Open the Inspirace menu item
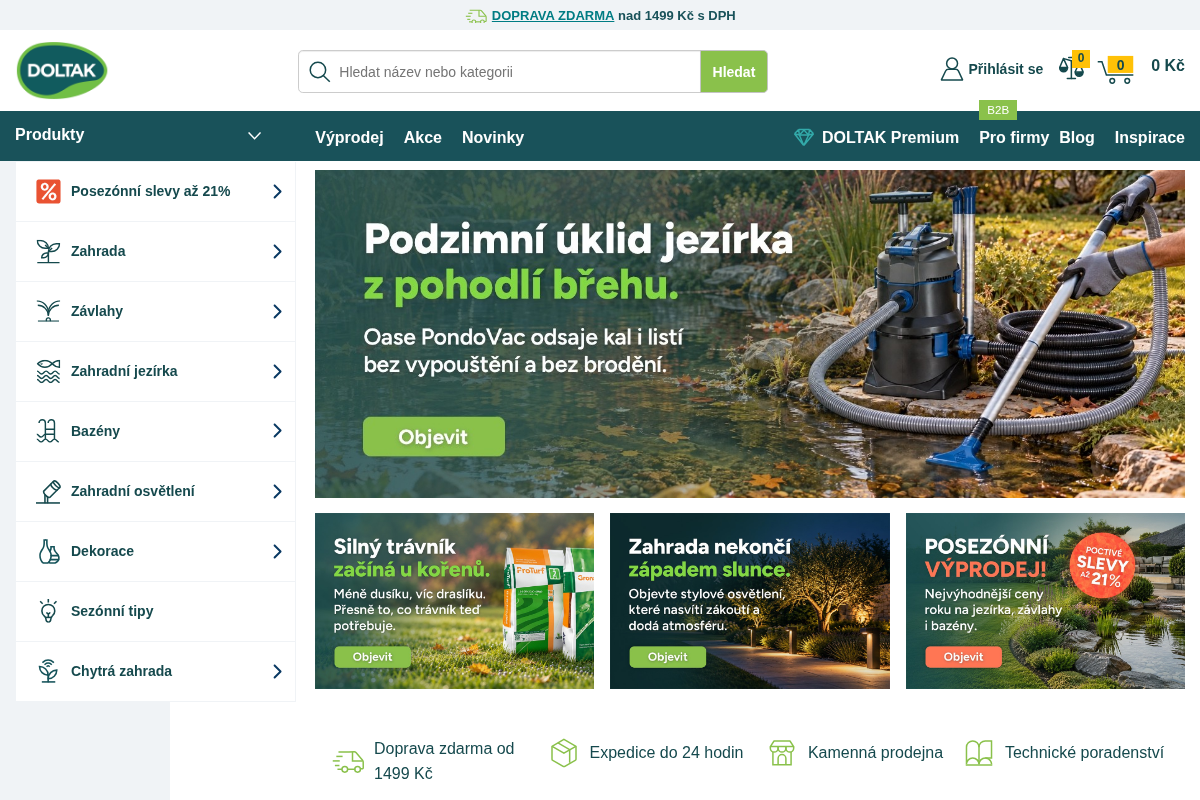 1150,138
